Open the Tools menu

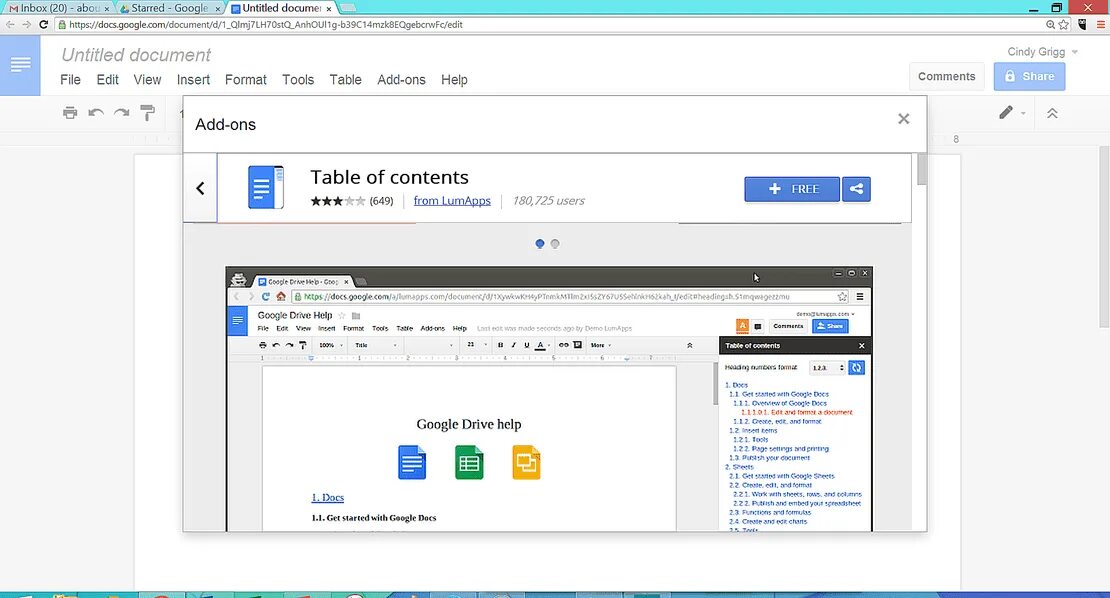point(298,80)
